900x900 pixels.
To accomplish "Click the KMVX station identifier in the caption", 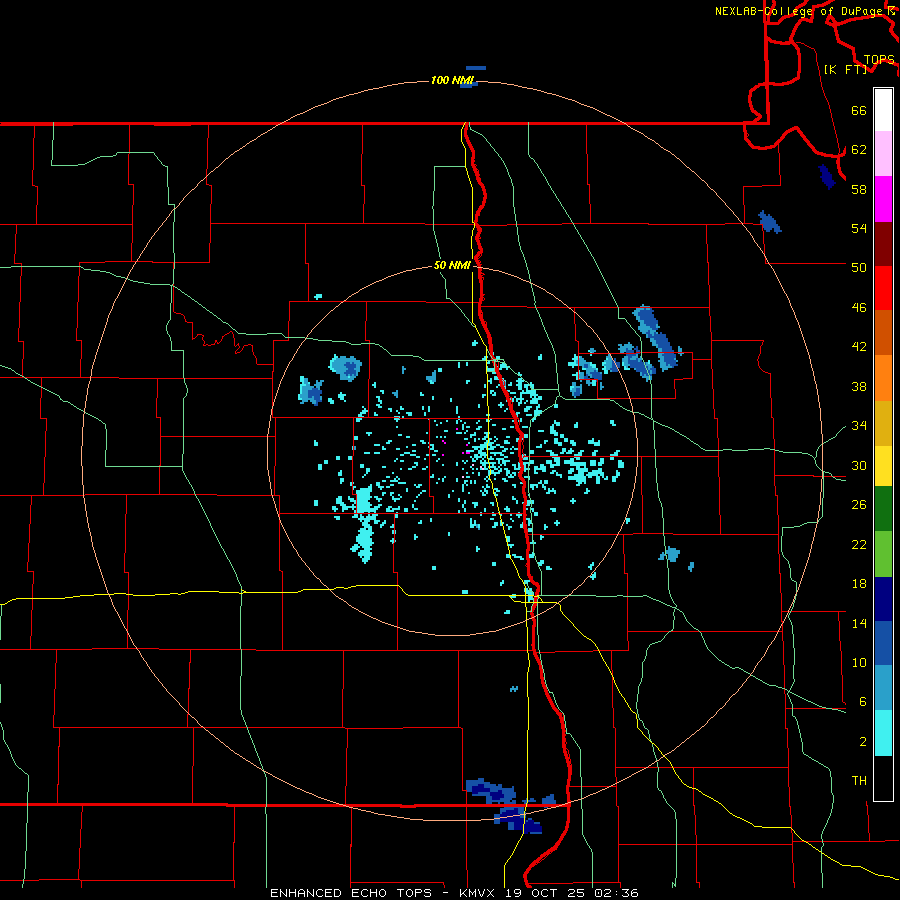I will click(479, 893).
